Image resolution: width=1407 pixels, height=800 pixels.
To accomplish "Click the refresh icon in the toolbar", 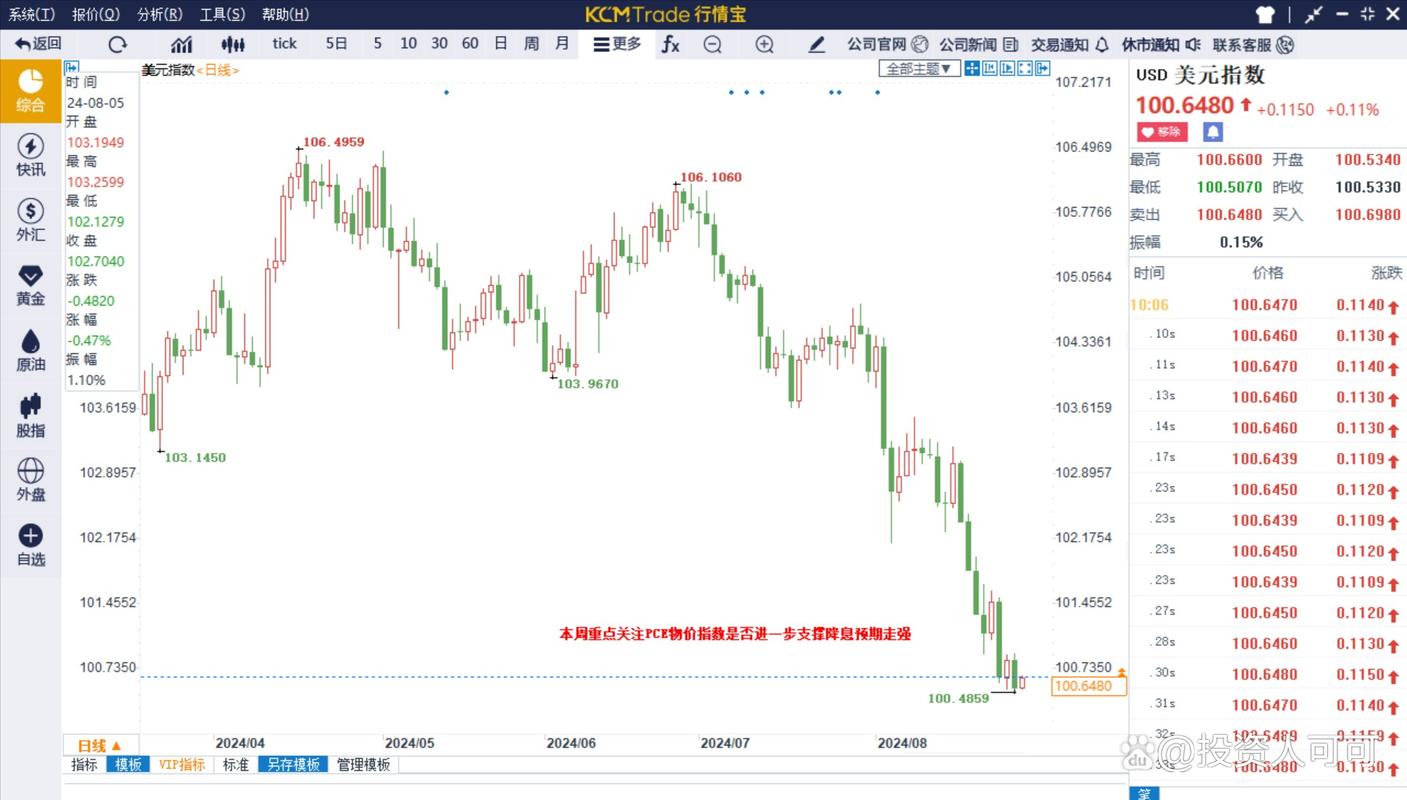I will [x=117, y=44].
